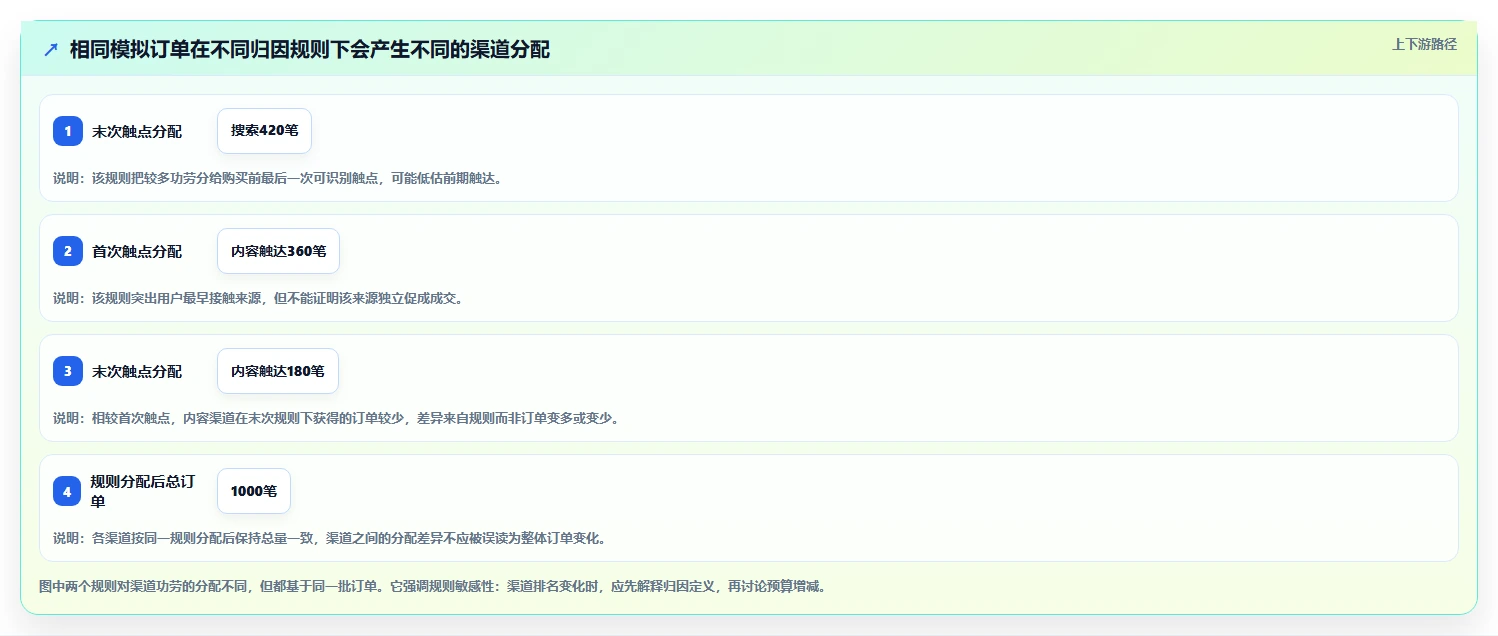Click the note about 保持总量一致
Image resolution: width=1498 pixels, height=636 pixels.
330,538
